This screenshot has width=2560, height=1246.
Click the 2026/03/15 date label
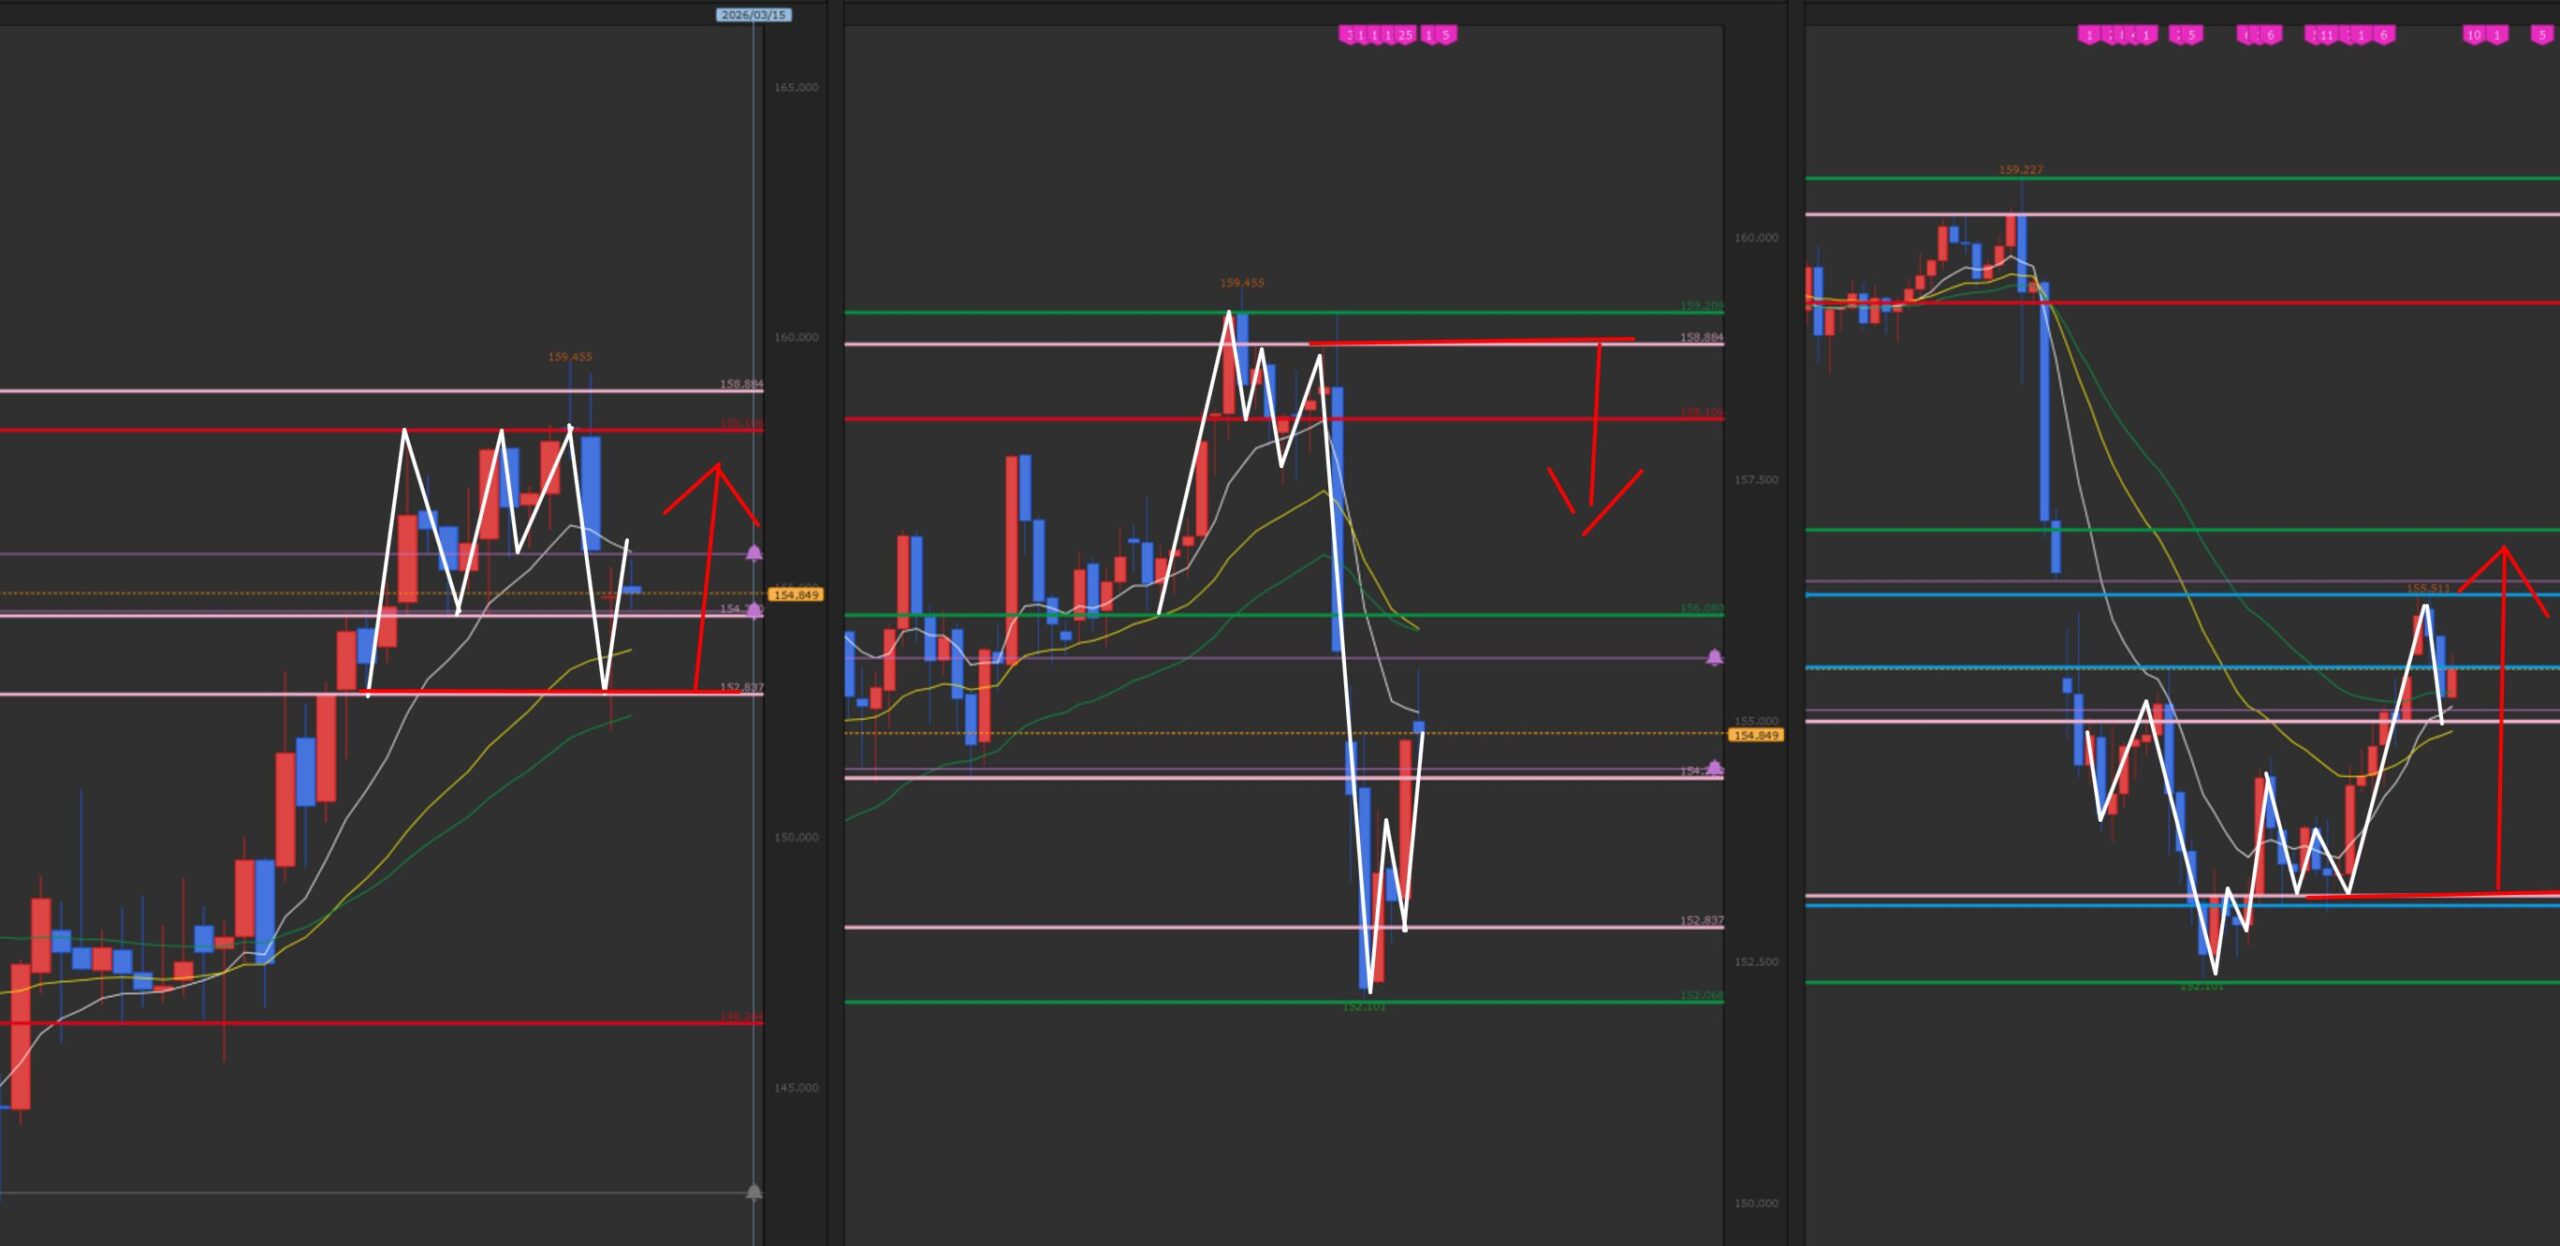point(754,15)
